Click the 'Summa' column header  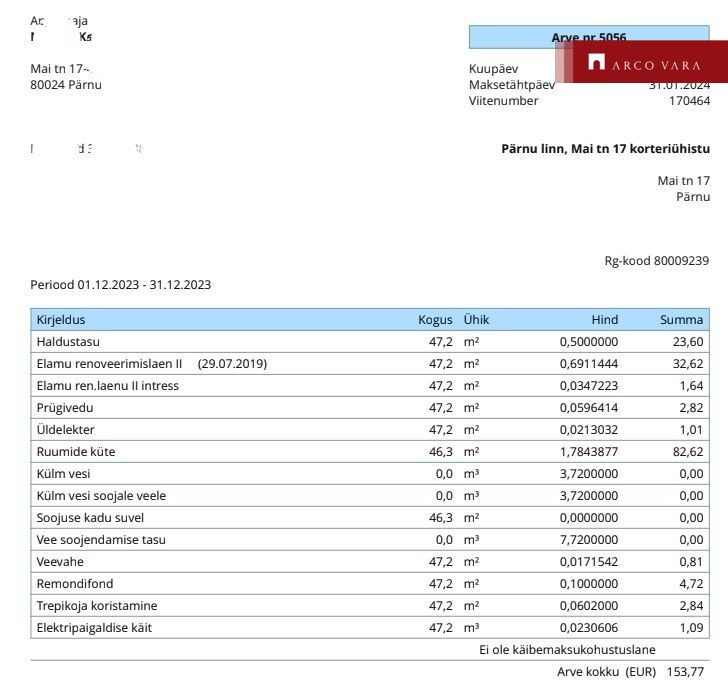(681, 320)
